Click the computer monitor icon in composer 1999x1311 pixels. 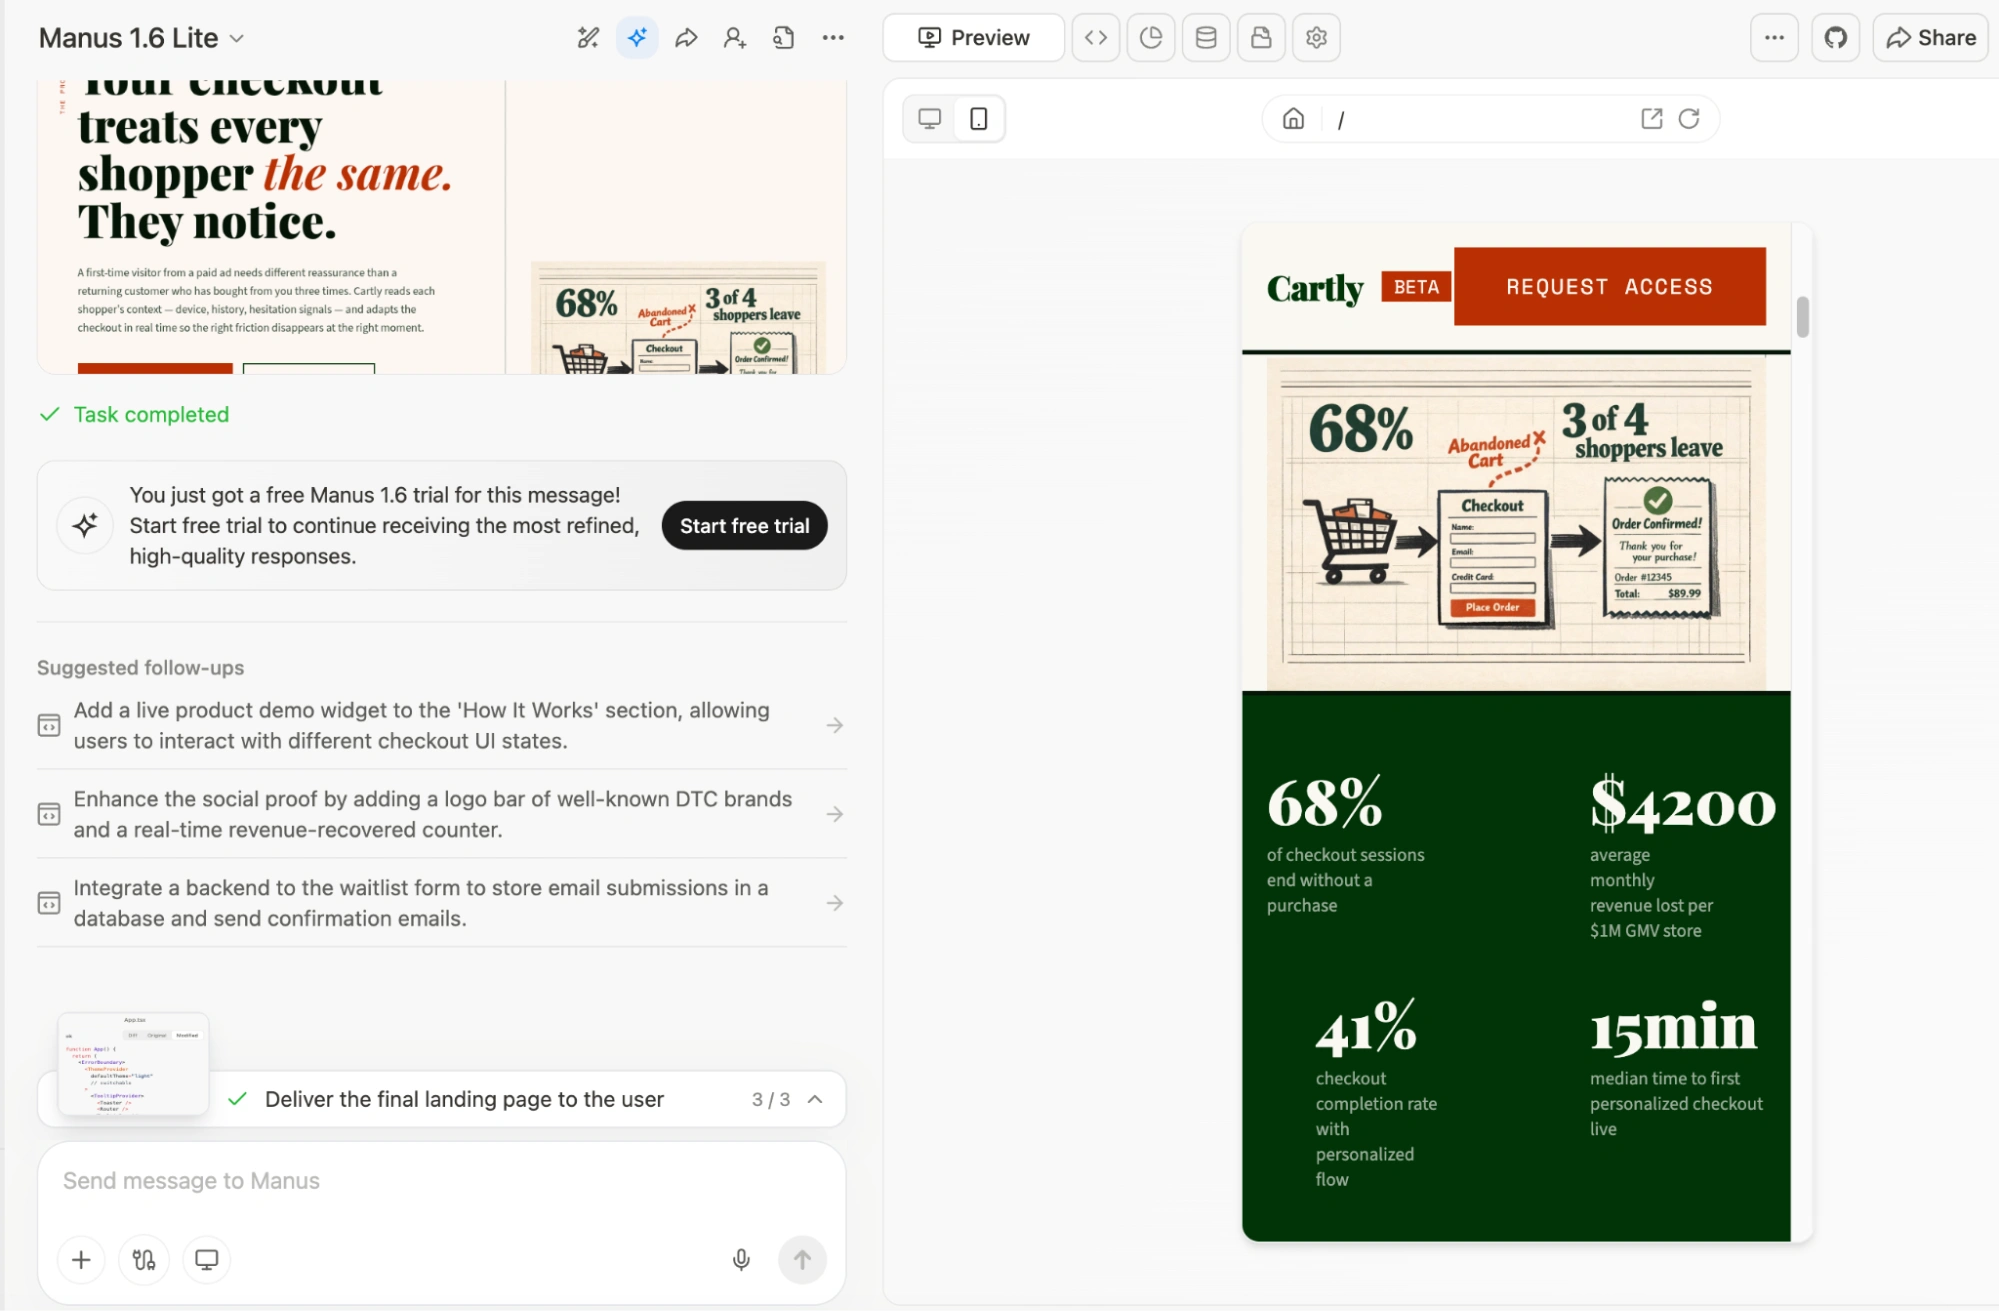pos(207,1260)
